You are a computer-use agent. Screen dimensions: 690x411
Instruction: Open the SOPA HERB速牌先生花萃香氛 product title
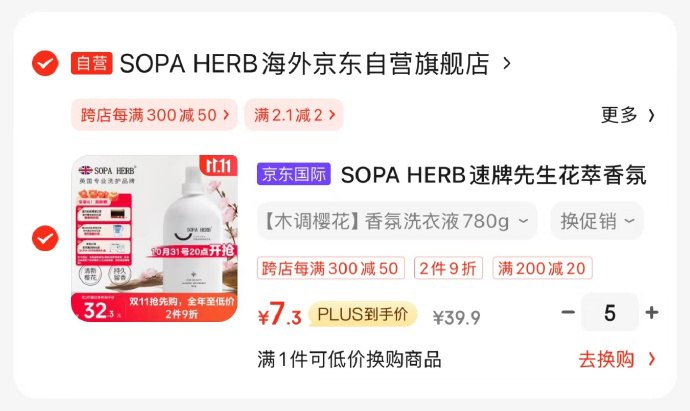pos(493,175)
